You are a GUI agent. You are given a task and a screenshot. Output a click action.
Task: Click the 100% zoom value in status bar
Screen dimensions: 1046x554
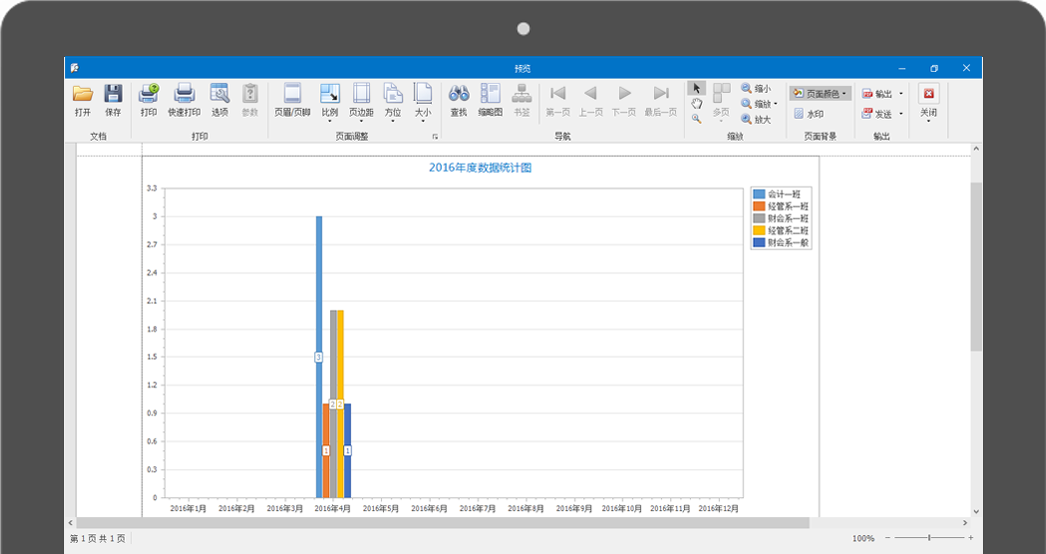[x=863, y=538]
